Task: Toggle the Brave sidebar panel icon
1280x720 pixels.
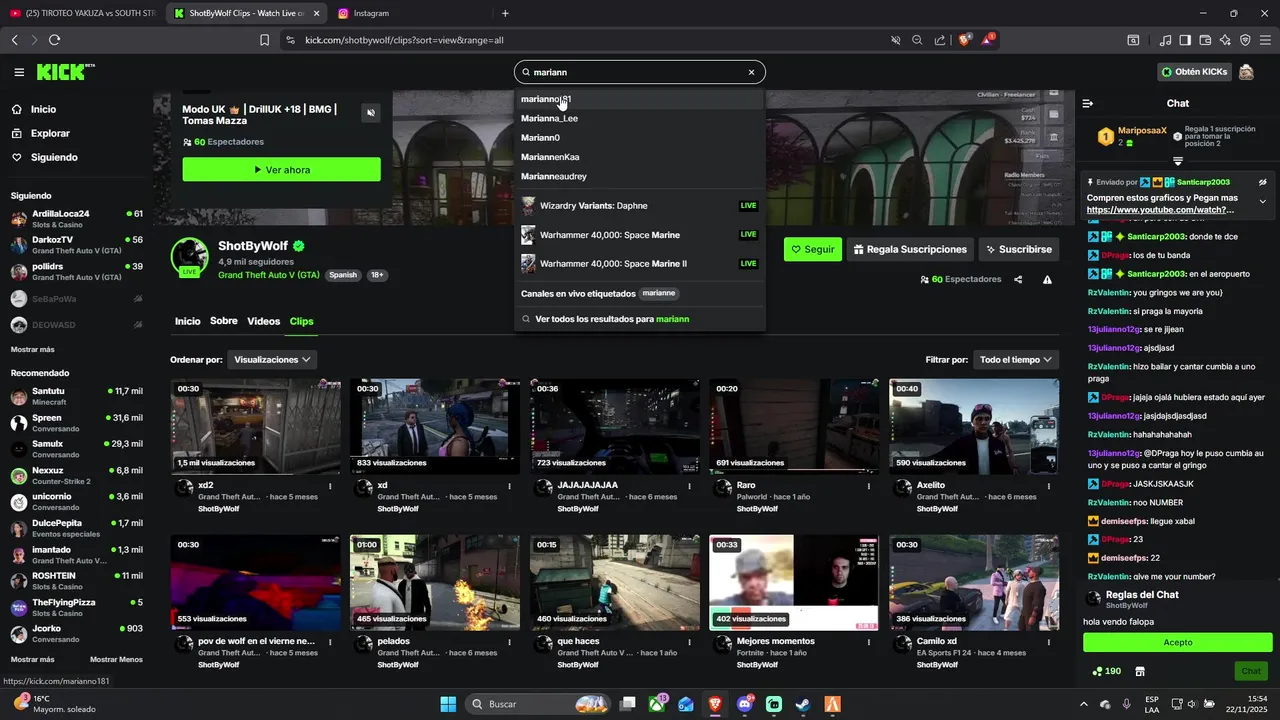Action: tap(1185, 40)
